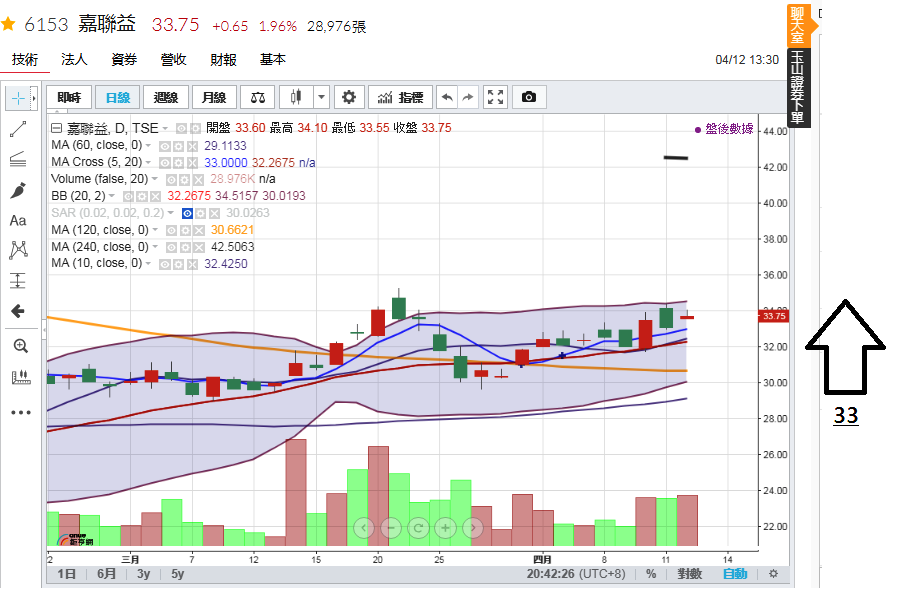The height and width of the screenshot is (600, 900).
Task: Toggle percent scale mode
Action: click(x=651, y=574)
